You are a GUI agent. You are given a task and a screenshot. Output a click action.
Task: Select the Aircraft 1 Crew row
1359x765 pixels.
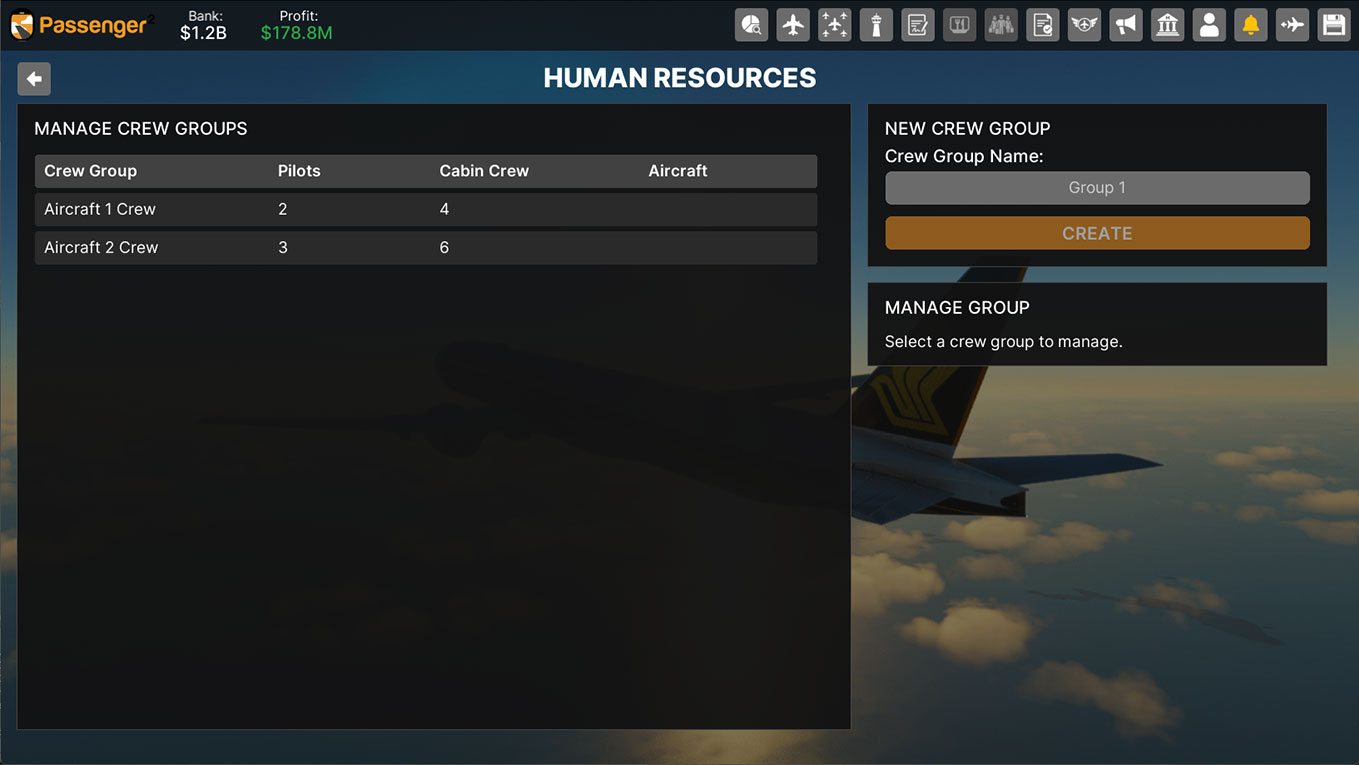click(425, 210)
